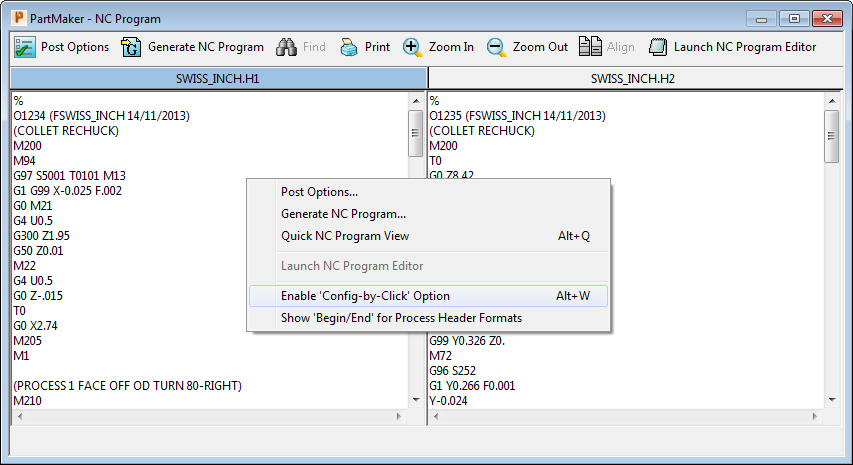Click the Post Options checklist icon

24,47
